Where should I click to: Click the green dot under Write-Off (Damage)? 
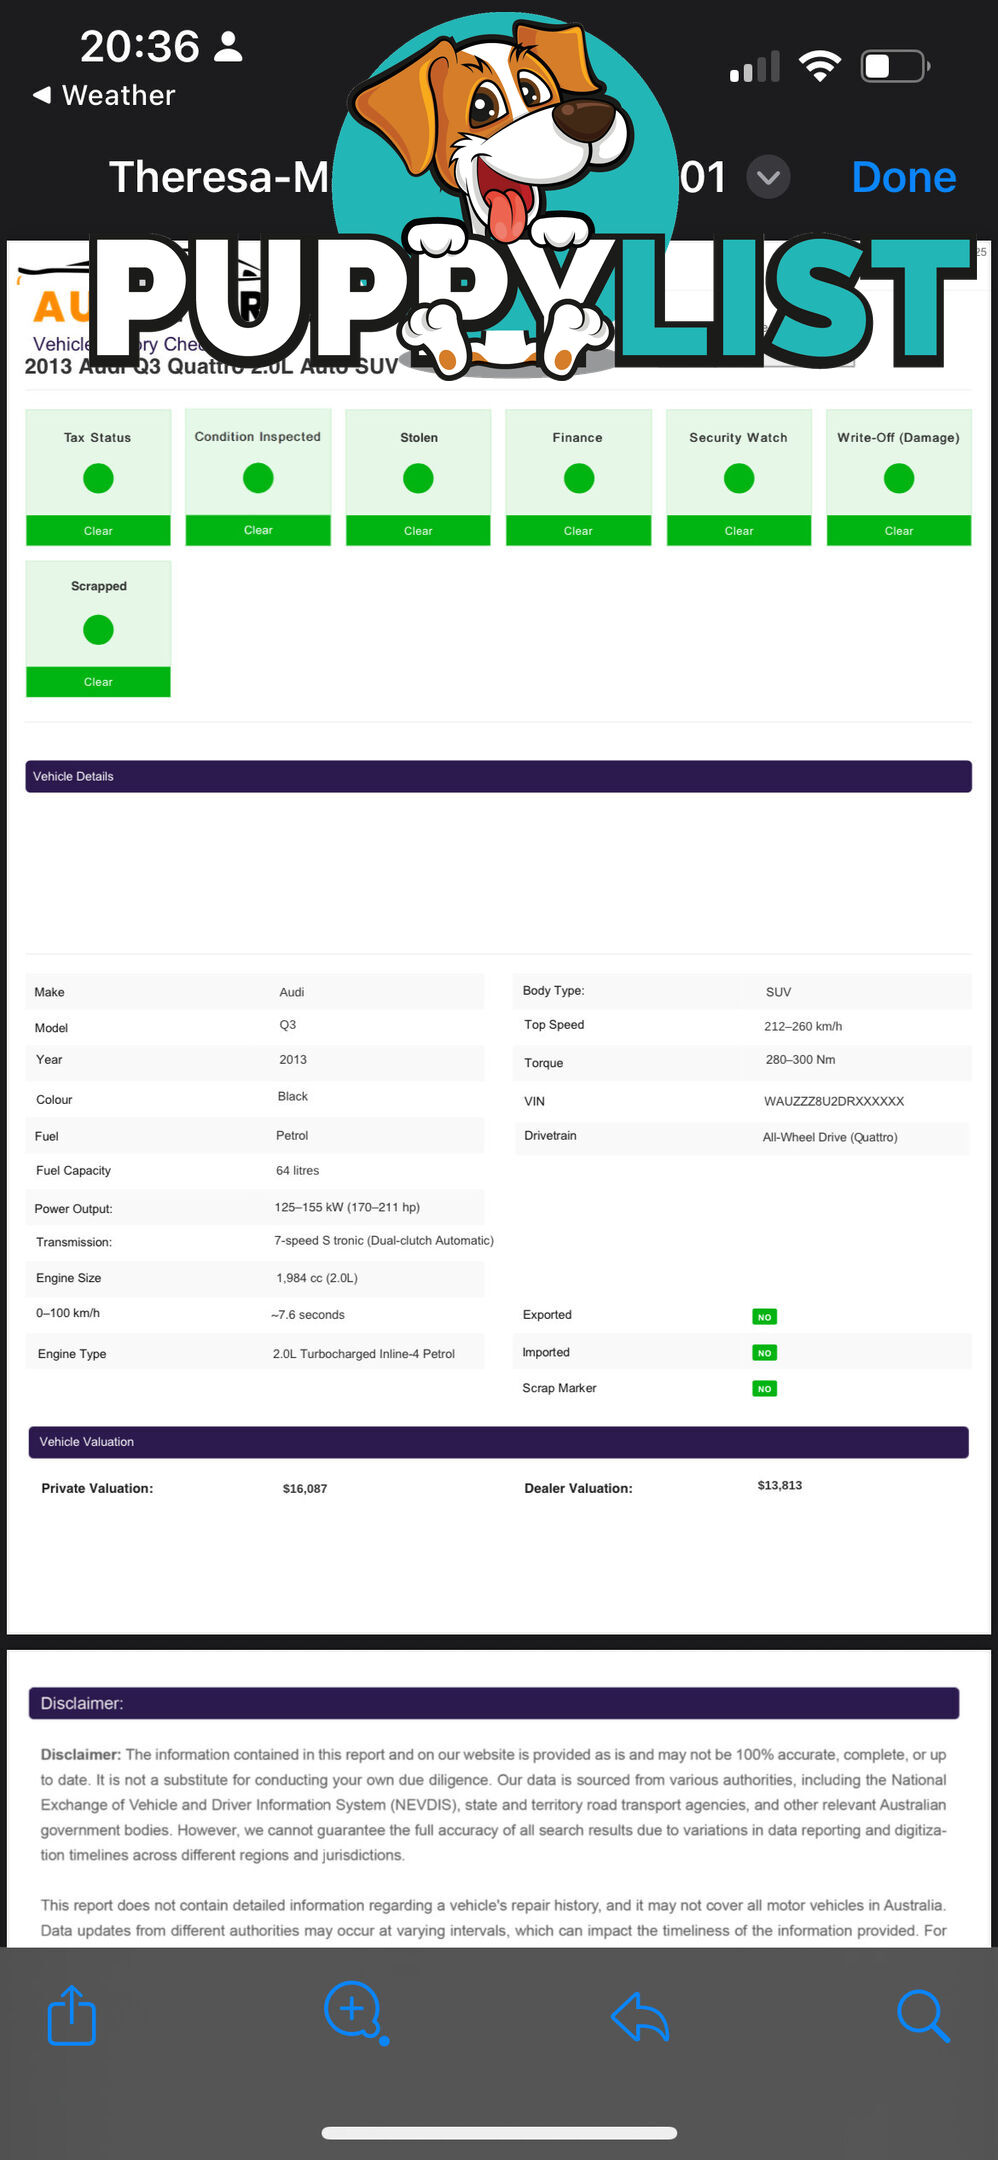pyautogui.click(x=899, y=479)
